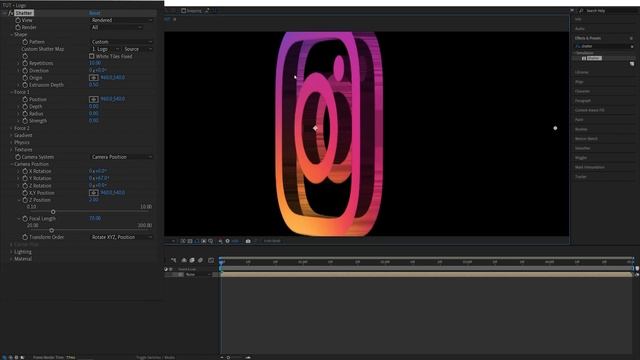Collapse the Force 1 group
The width and height of the screenshot is (640, 360).
tap(11, 92)
